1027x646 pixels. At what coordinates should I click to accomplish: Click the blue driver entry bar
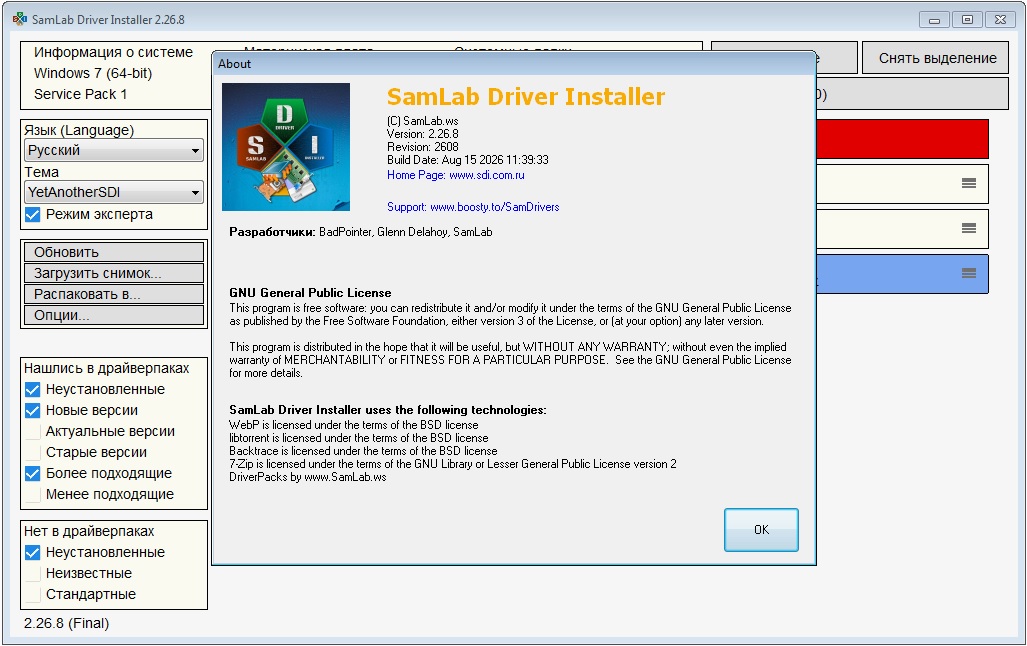pos(902,273)
